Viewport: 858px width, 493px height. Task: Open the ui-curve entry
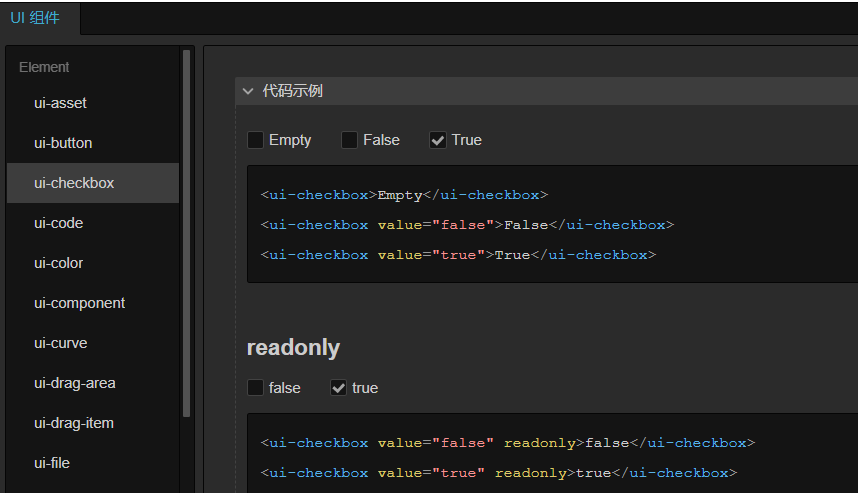click(60, 343)
